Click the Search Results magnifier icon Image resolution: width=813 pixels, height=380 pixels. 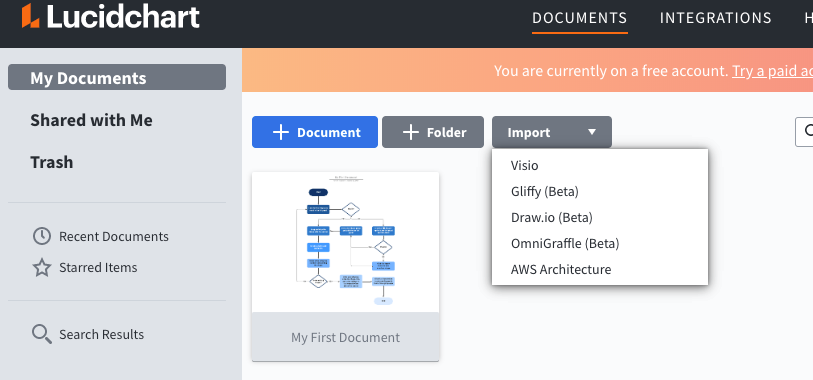[x=42, y=334]
